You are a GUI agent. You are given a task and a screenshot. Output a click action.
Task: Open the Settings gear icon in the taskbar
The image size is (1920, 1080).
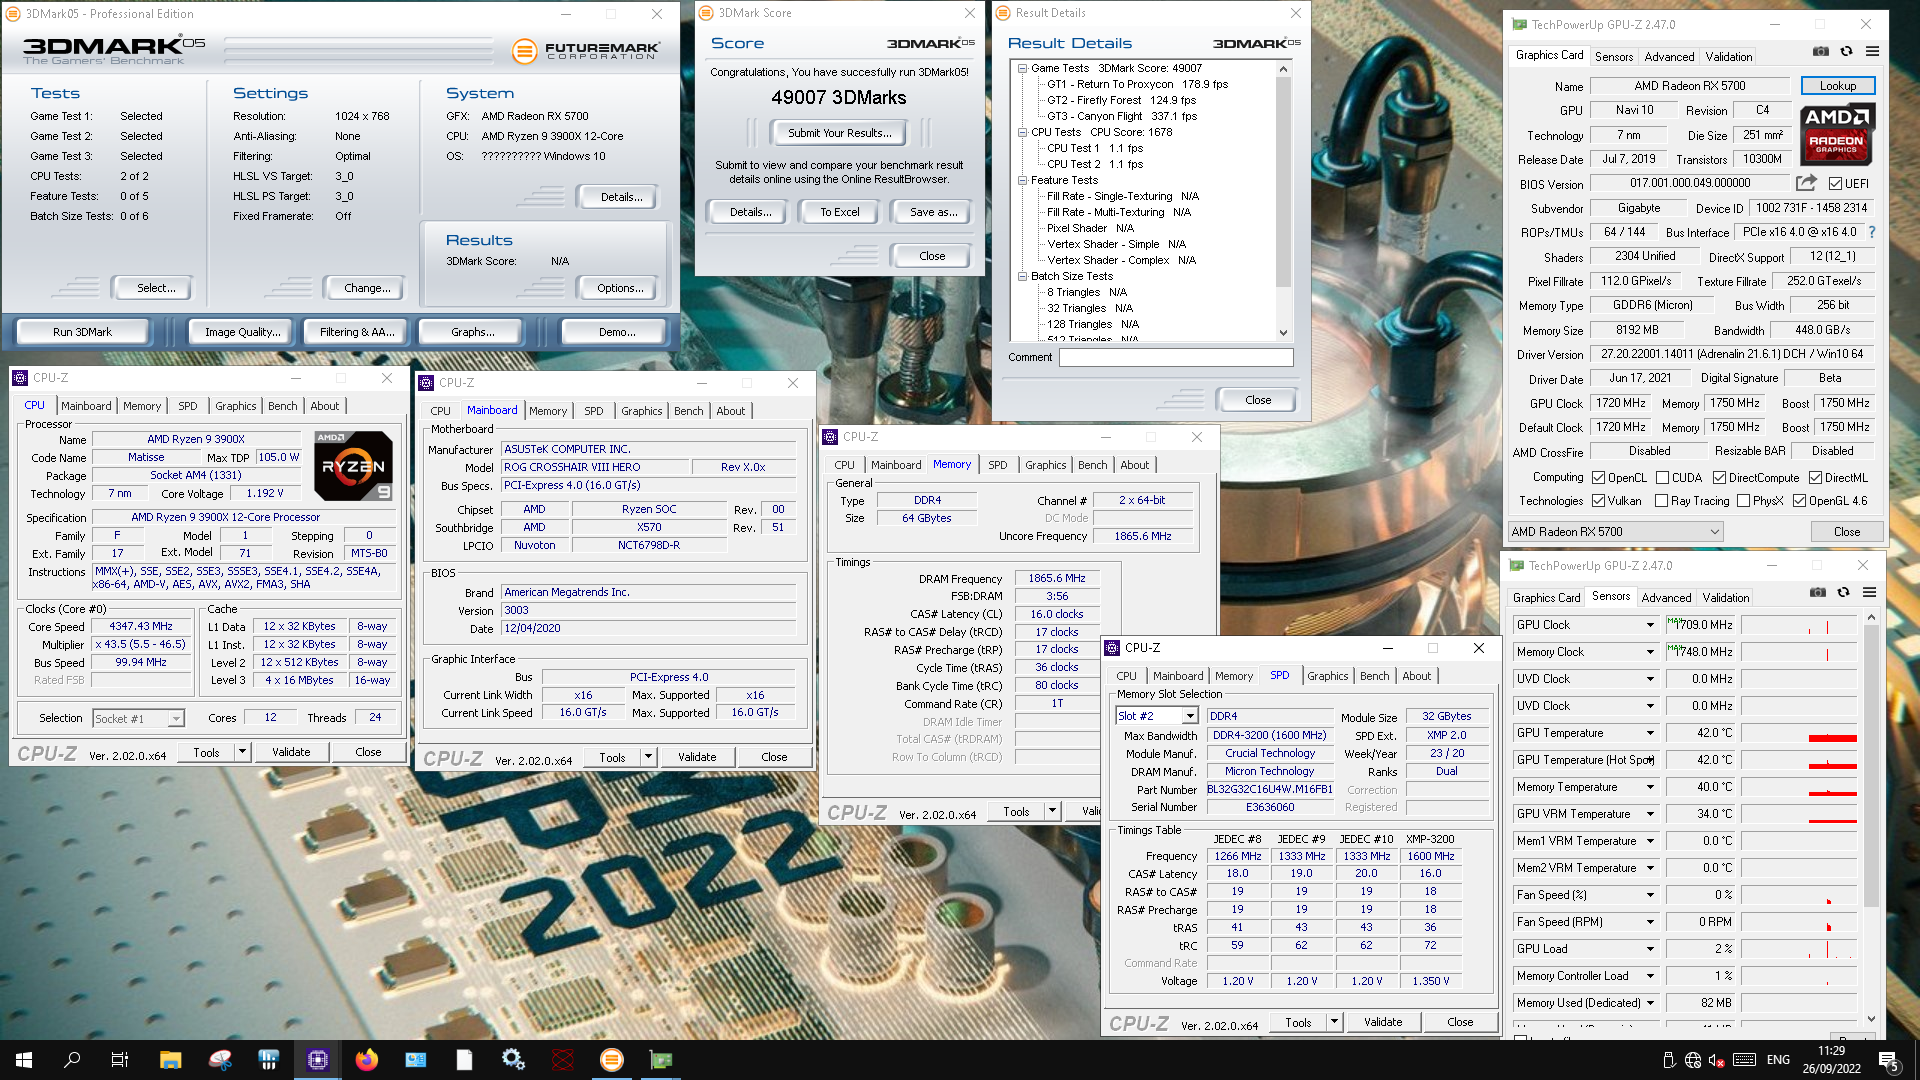[x=513, y=1060]
